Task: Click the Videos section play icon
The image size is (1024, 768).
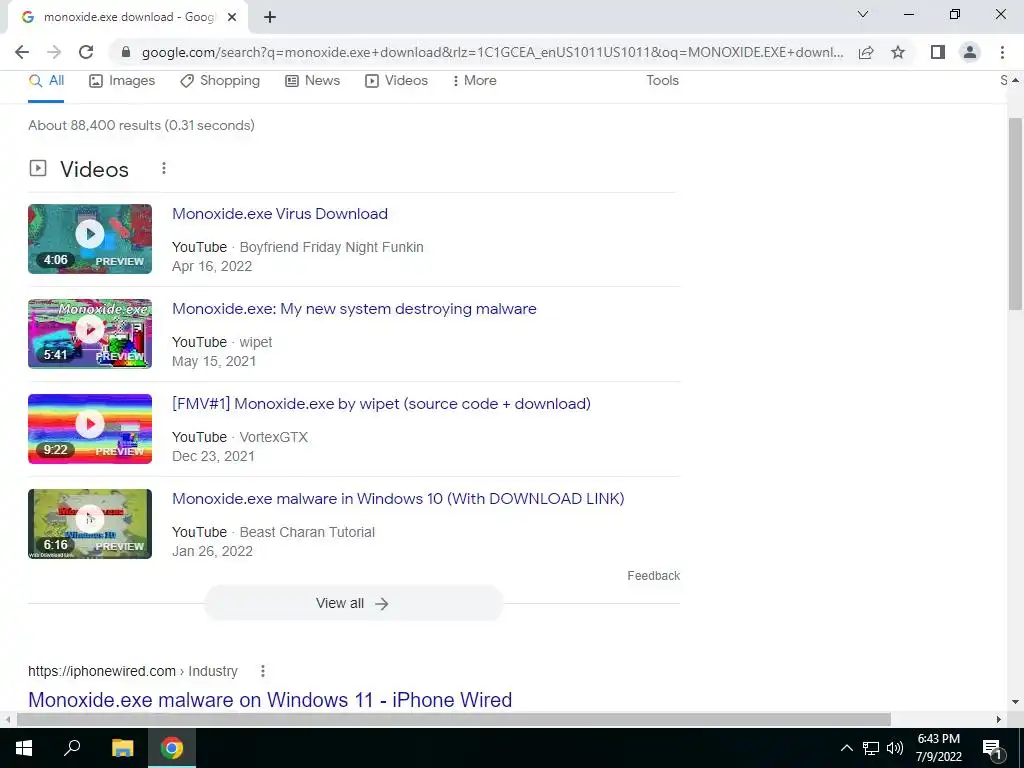Action: [x=38, y=168]
